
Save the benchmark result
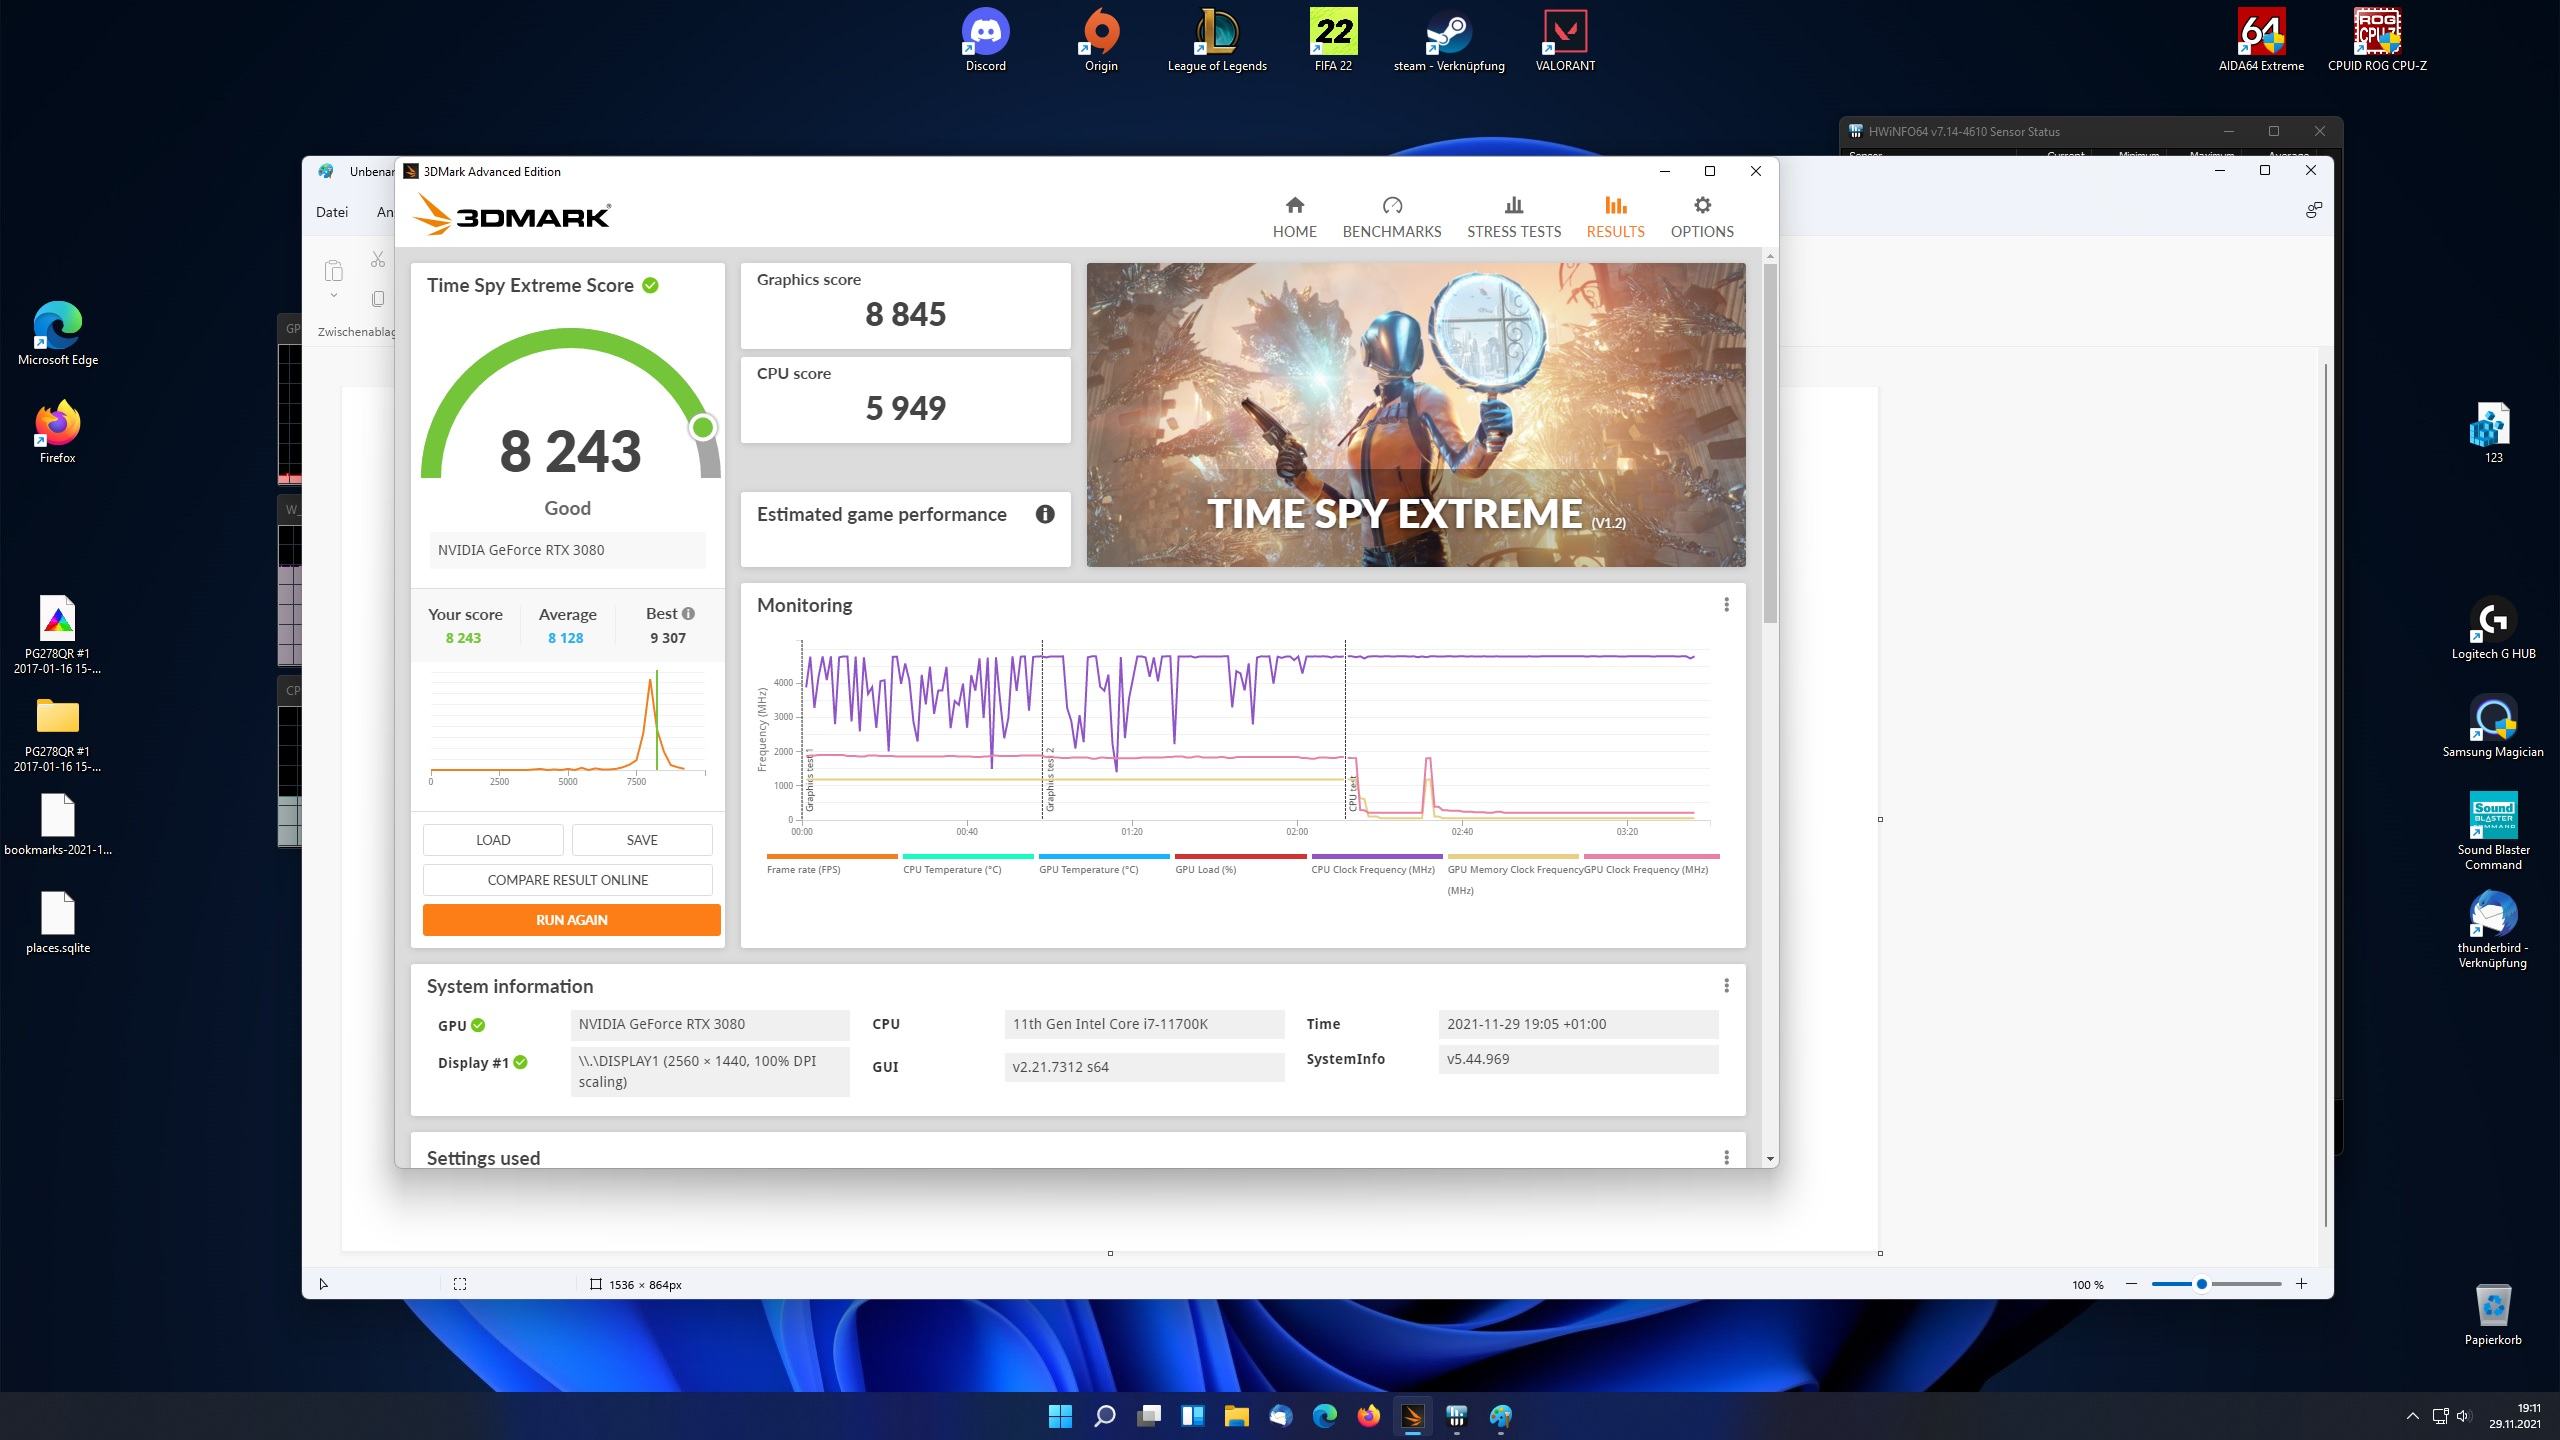(x=641, y=840)
